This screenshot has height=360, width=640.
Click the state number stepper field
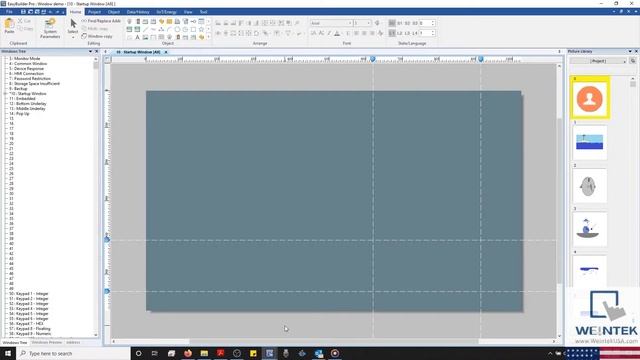click(x=427, y=23)
